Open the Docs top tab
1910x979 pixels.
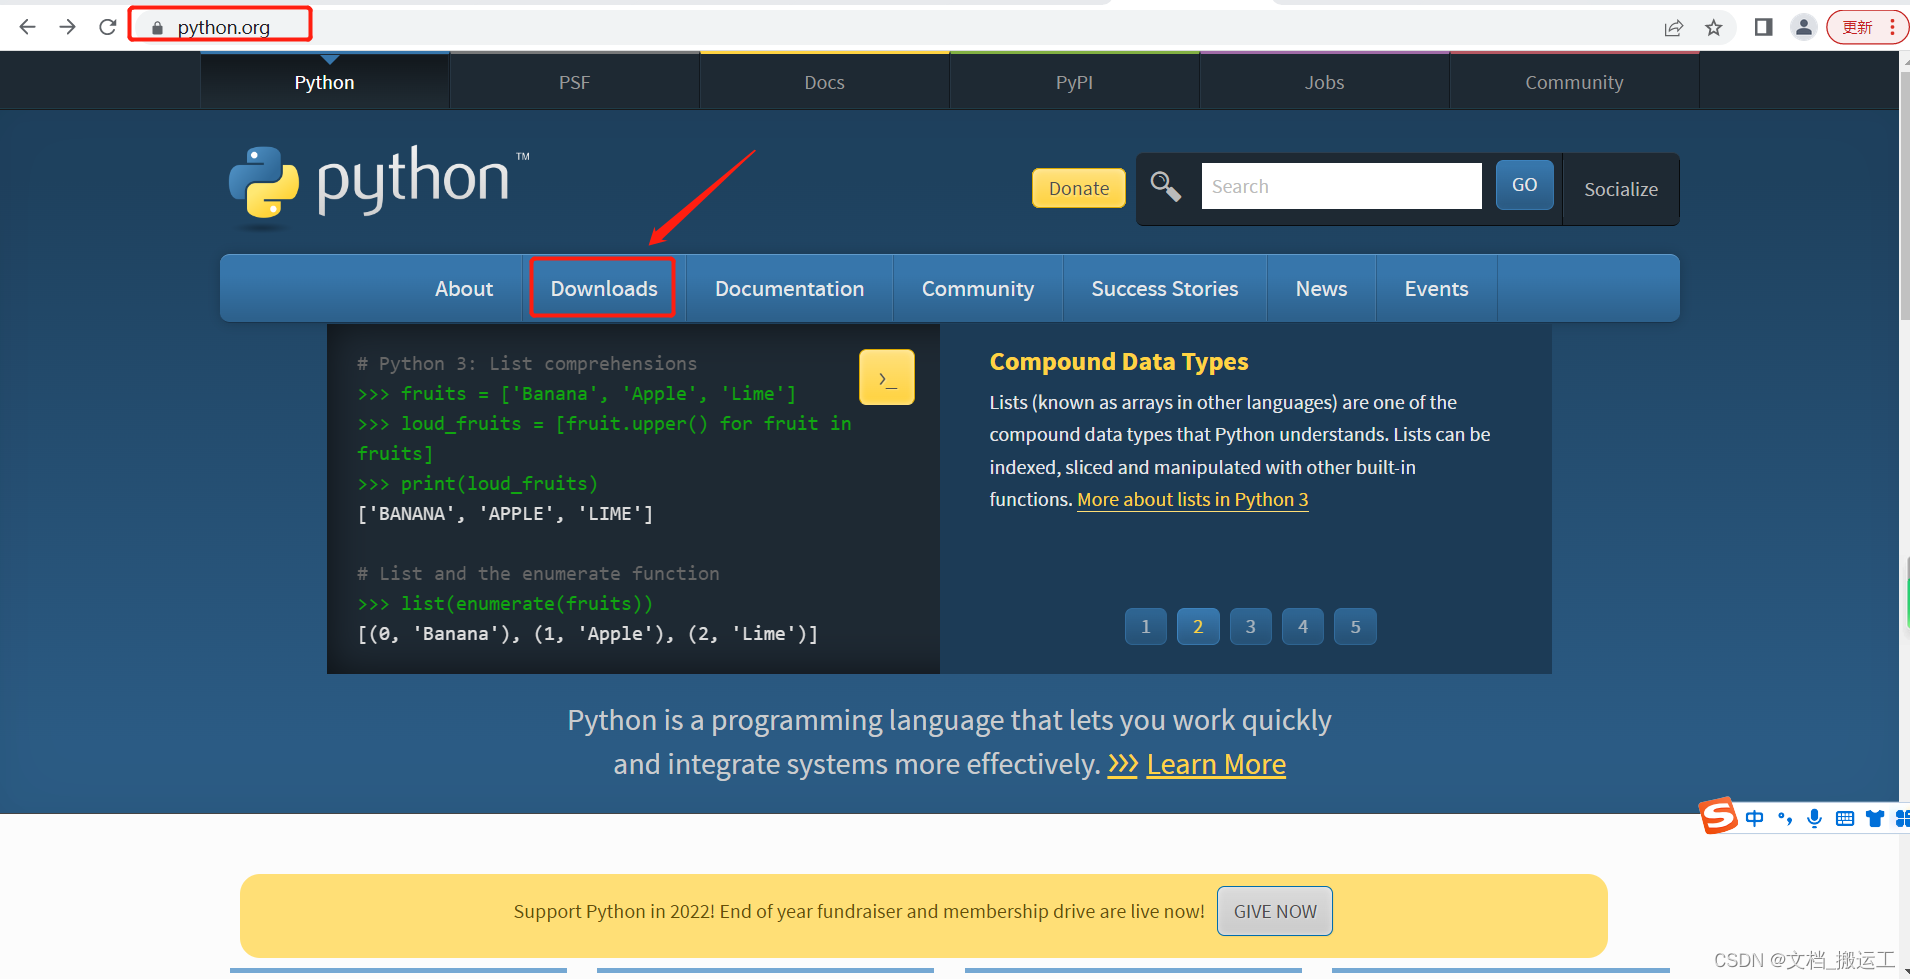pyautogui.click(x=824, y=82)
